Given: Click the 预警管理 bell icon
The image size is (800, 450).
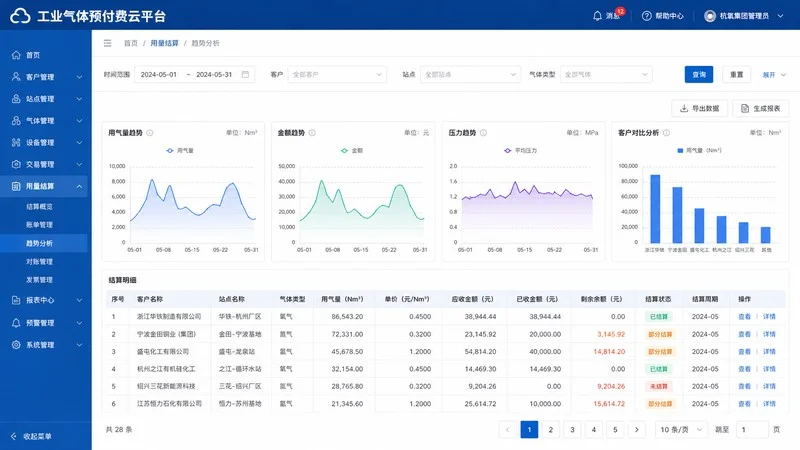Looking at the screenshot, I should pyautogui.click(x=16, y=322).
